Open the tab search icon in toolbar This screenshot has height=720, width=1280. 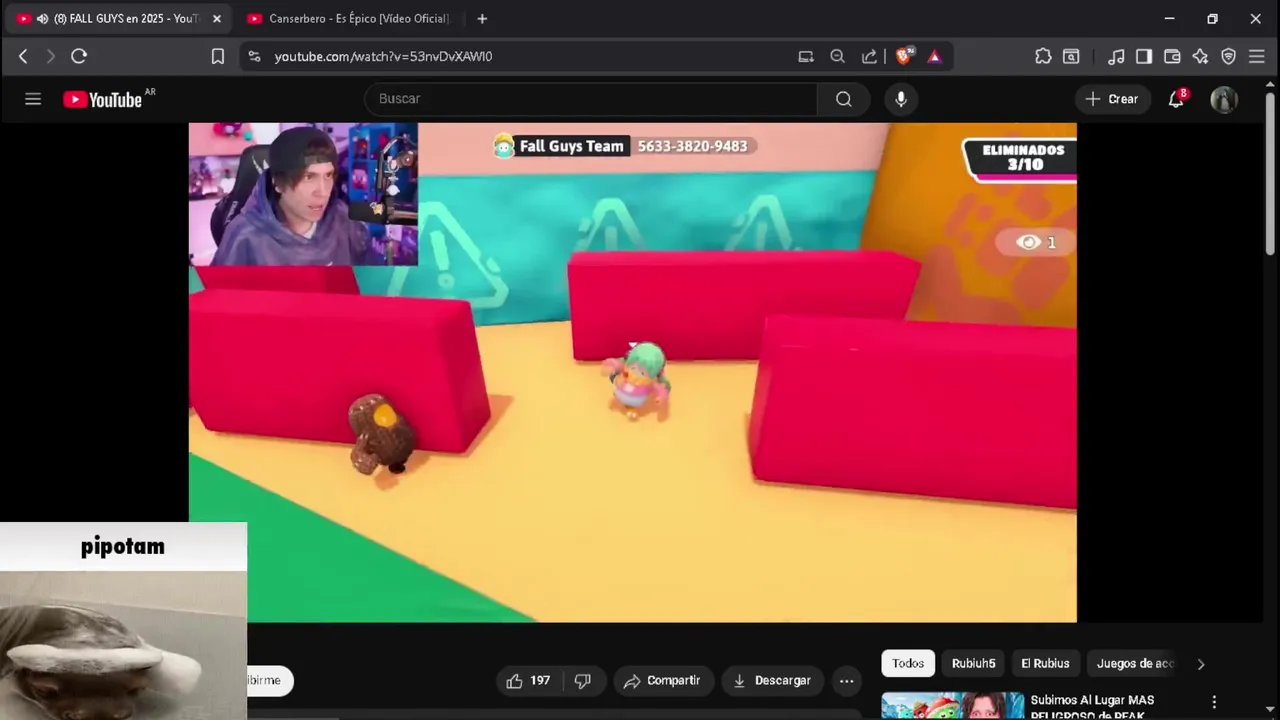[1071, 56]
